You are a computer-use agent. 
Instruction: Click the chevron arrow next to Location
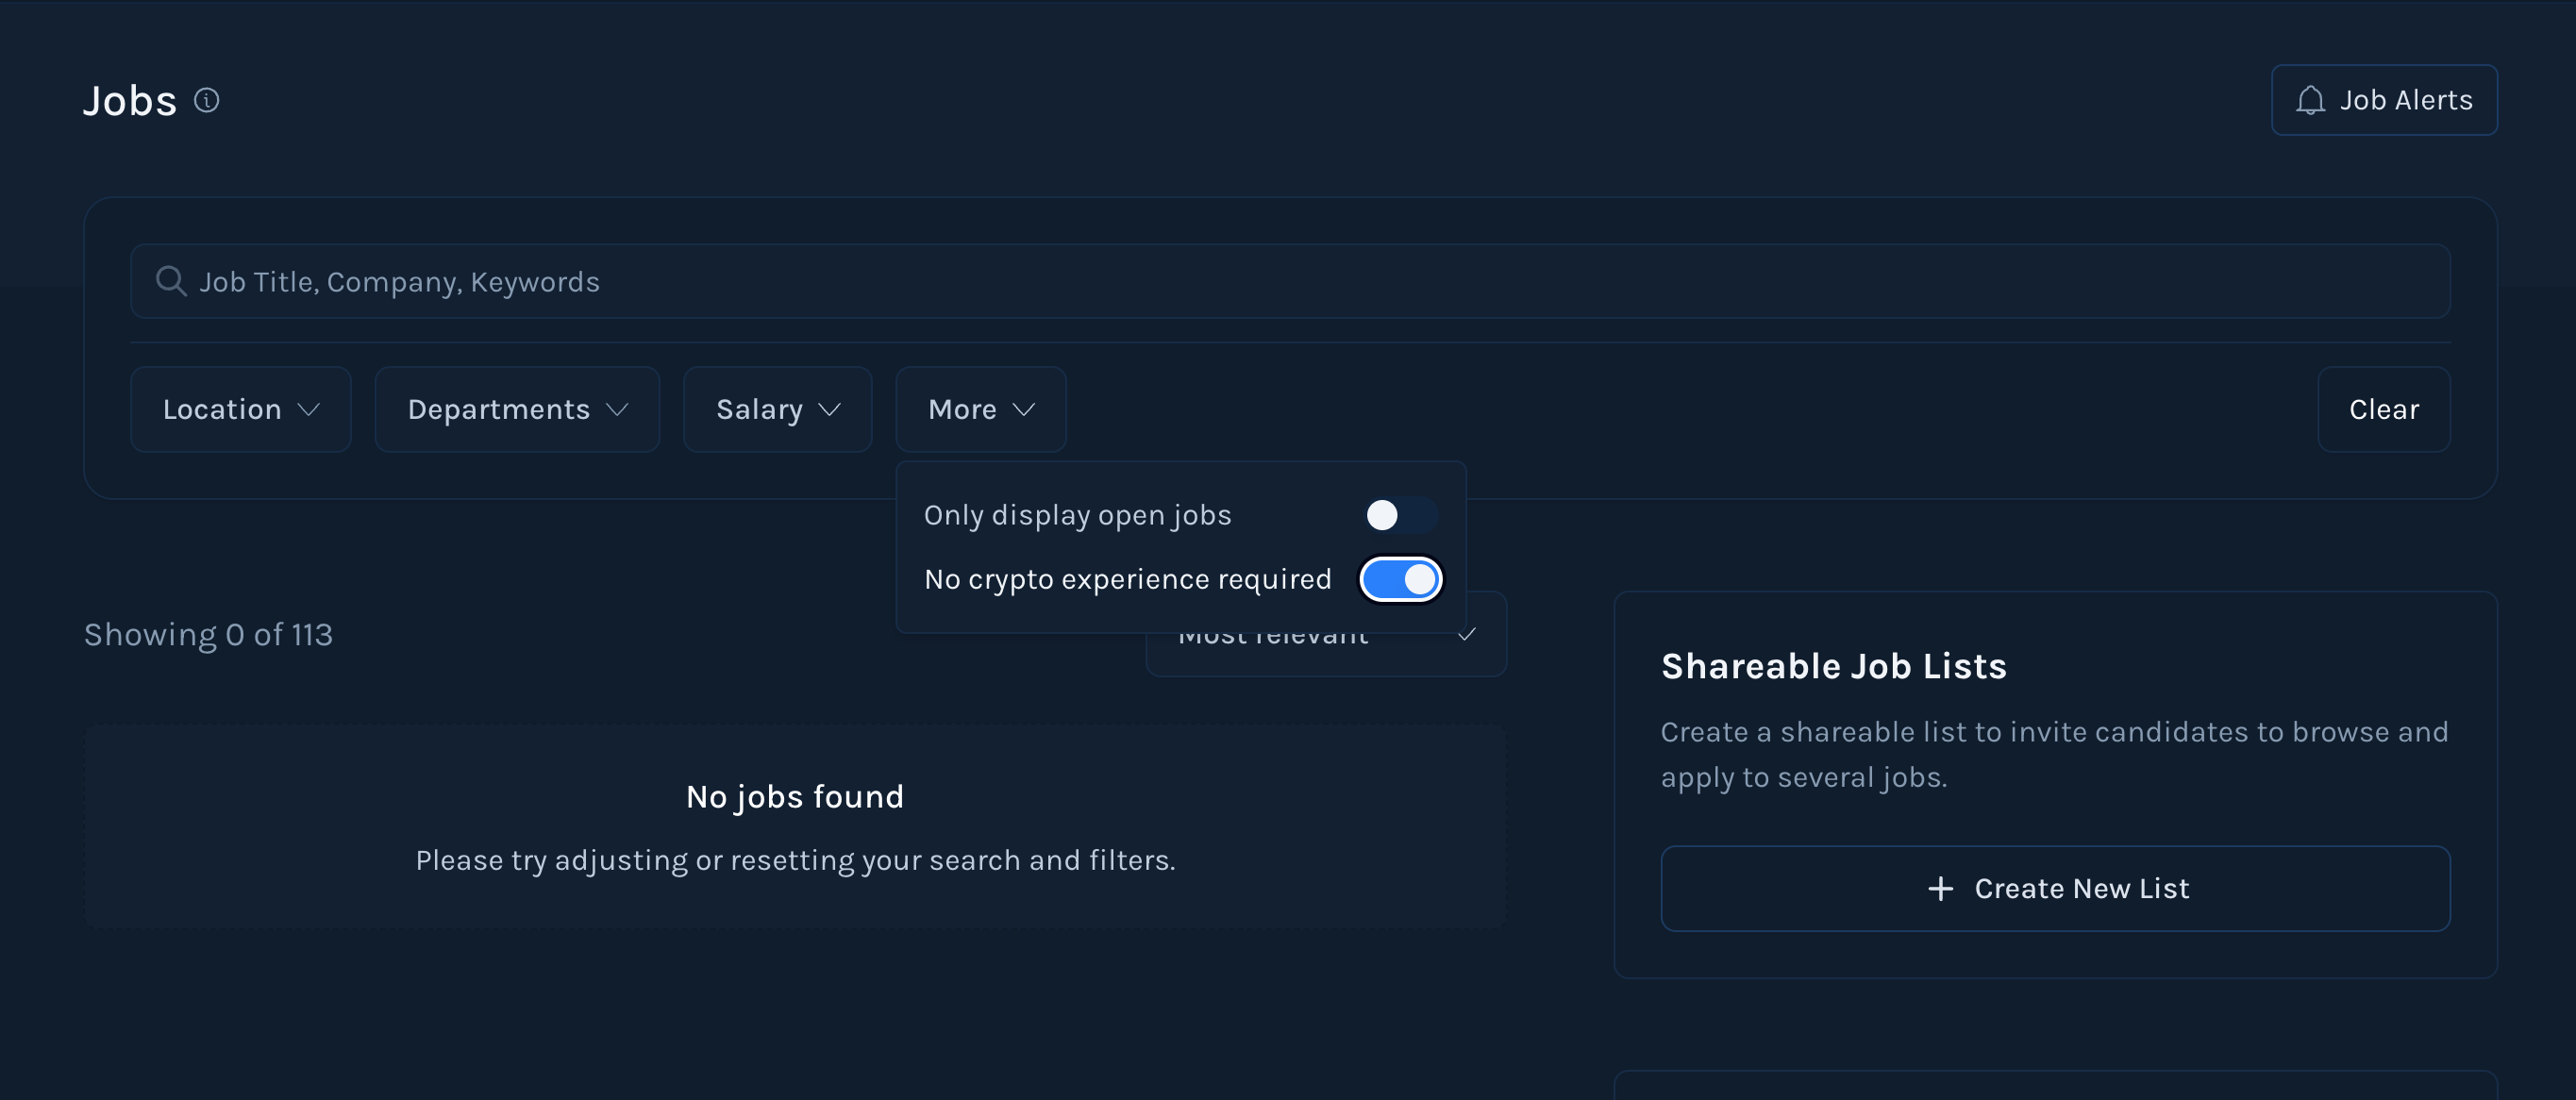click(309, 409)
